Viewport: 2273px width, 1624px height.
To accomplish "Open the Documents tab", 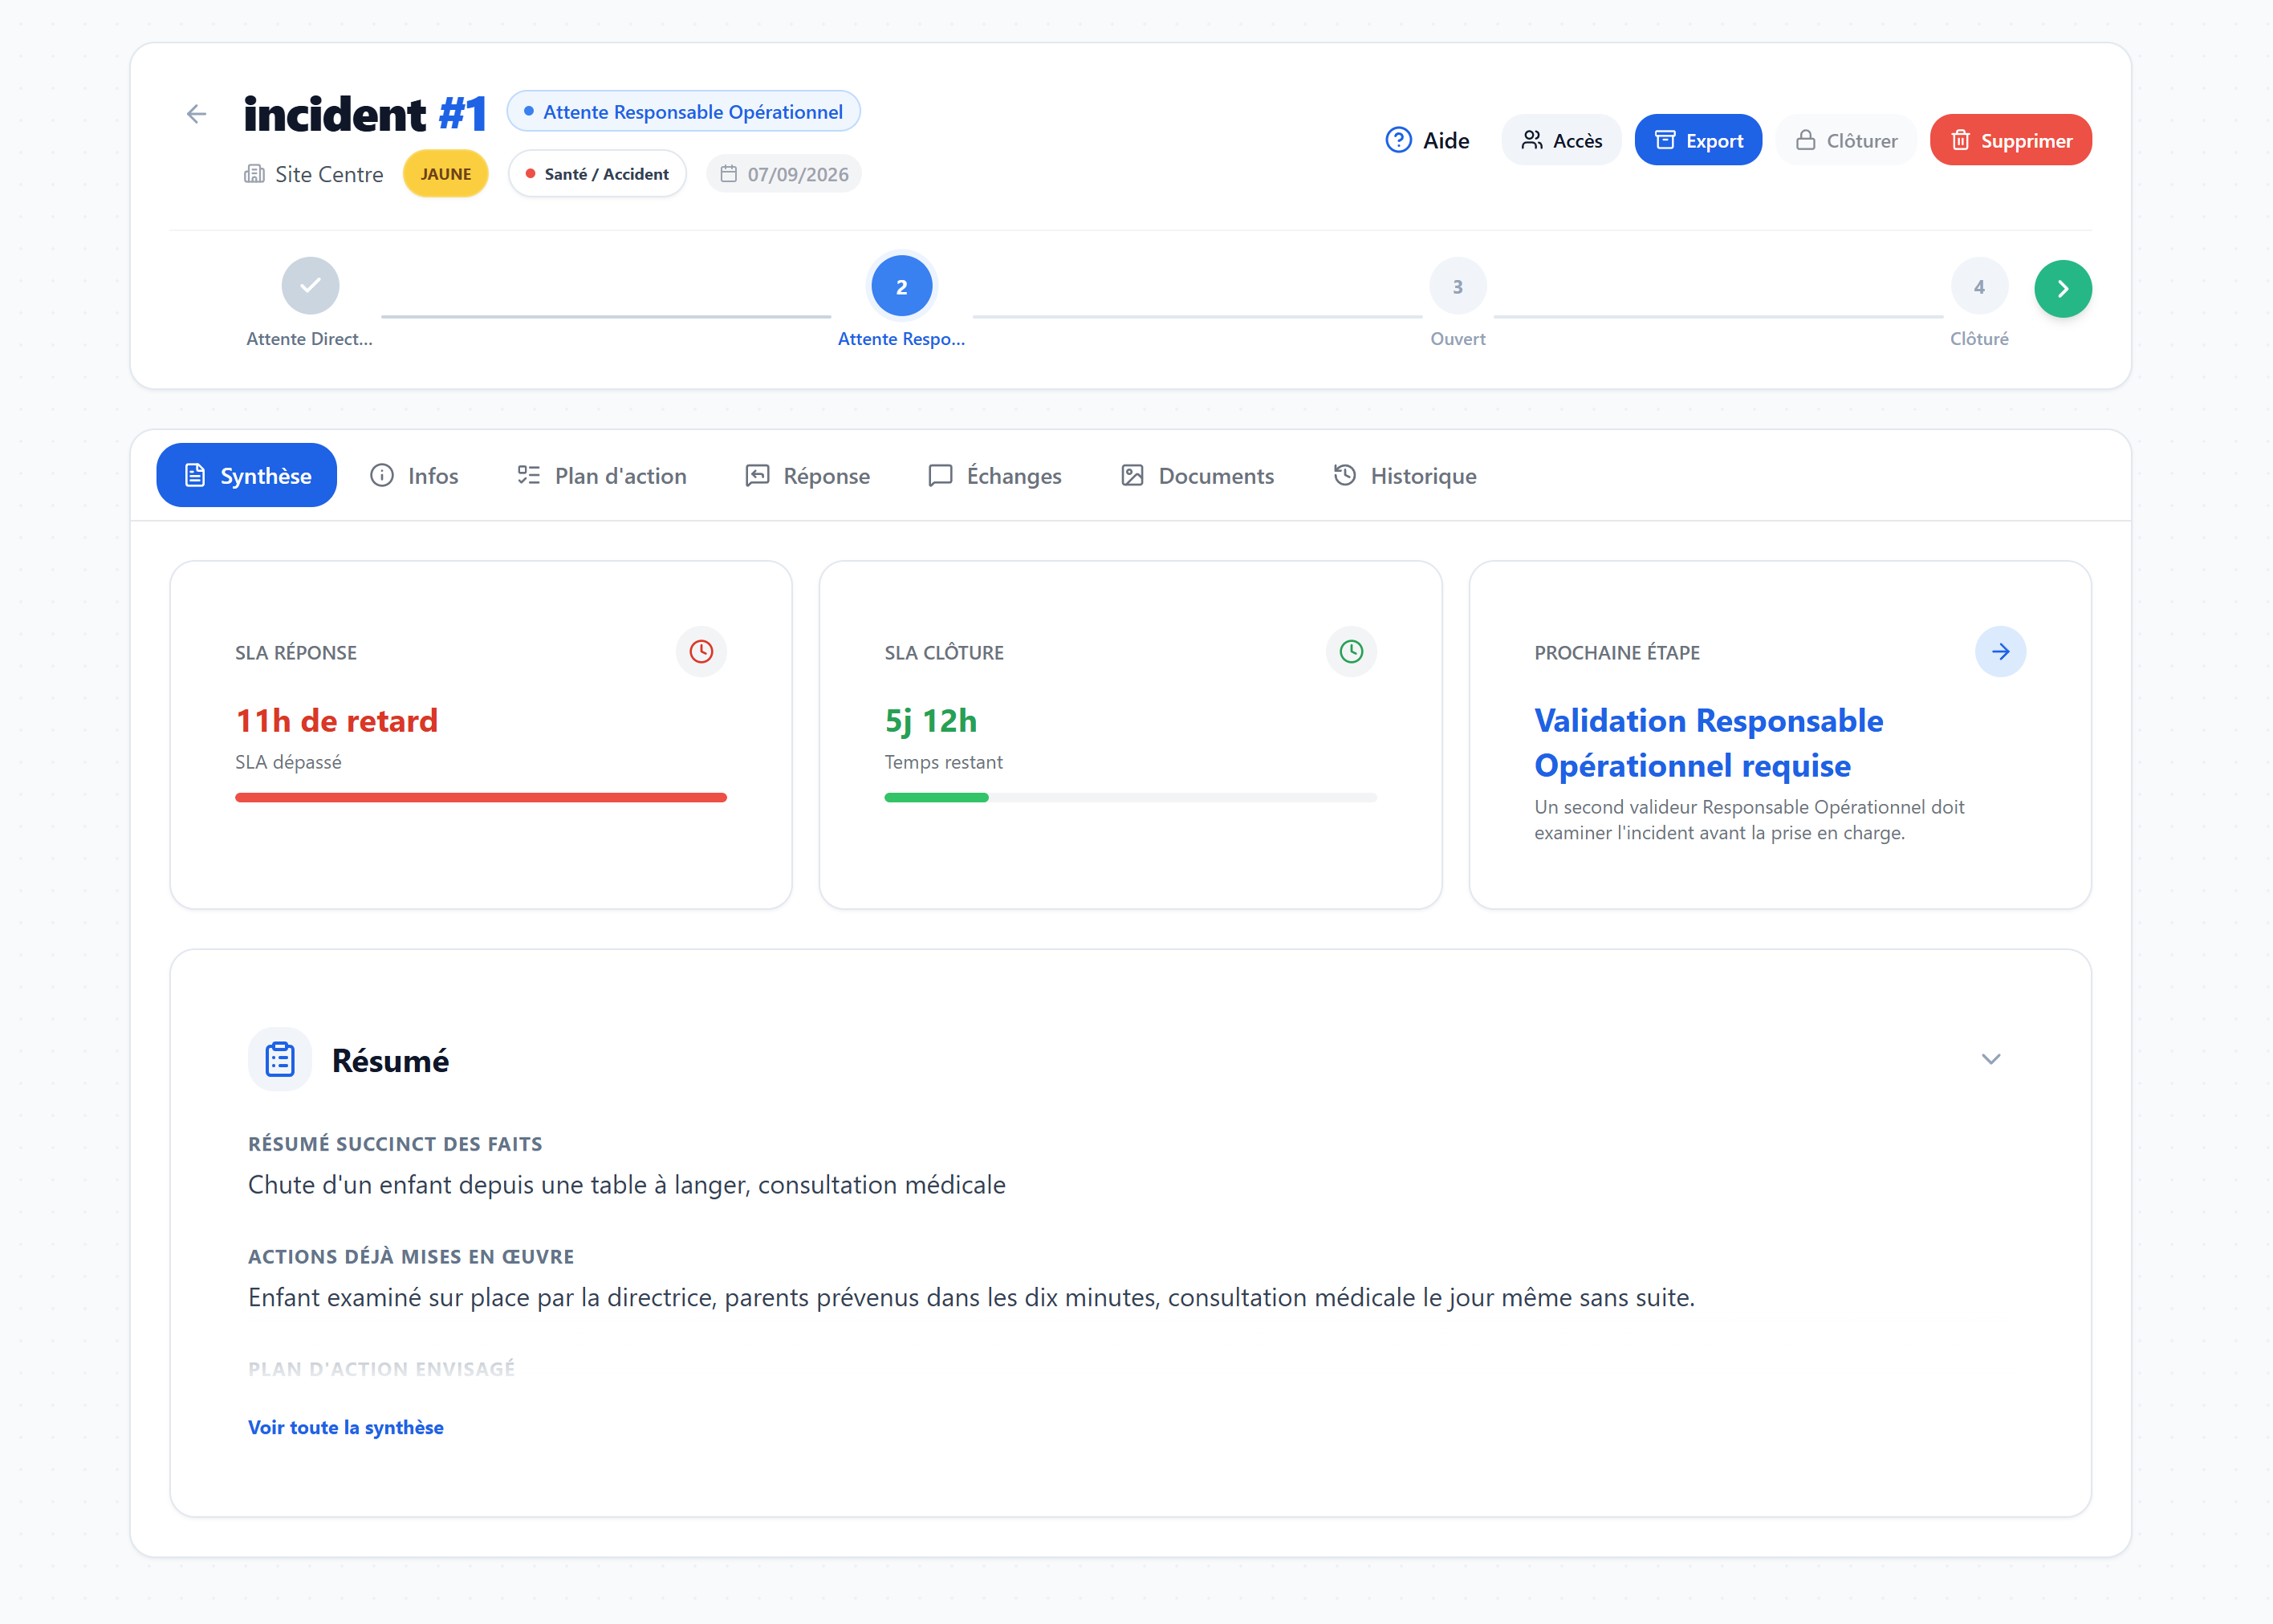I will [x=1197, y=476].
